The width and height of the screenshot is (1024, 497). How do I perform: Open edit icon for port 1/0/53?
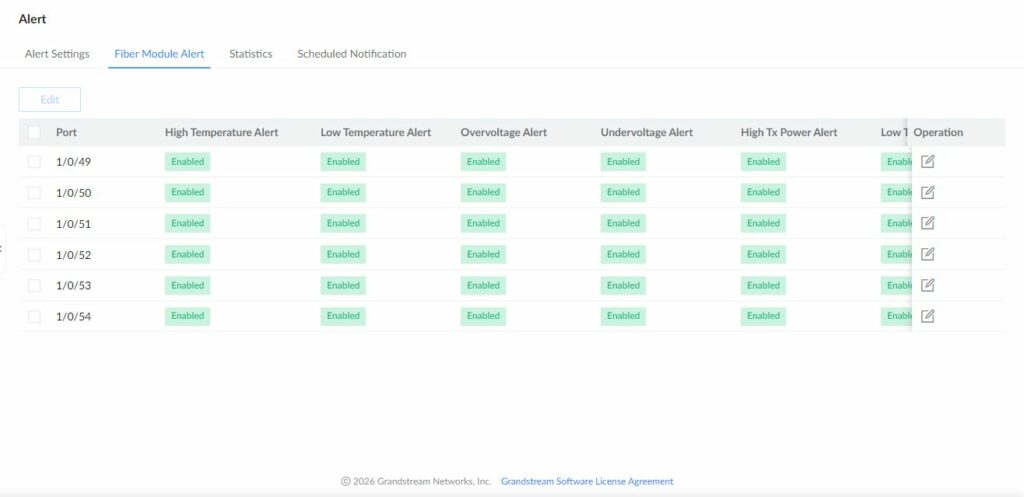(x=927, y=285)
